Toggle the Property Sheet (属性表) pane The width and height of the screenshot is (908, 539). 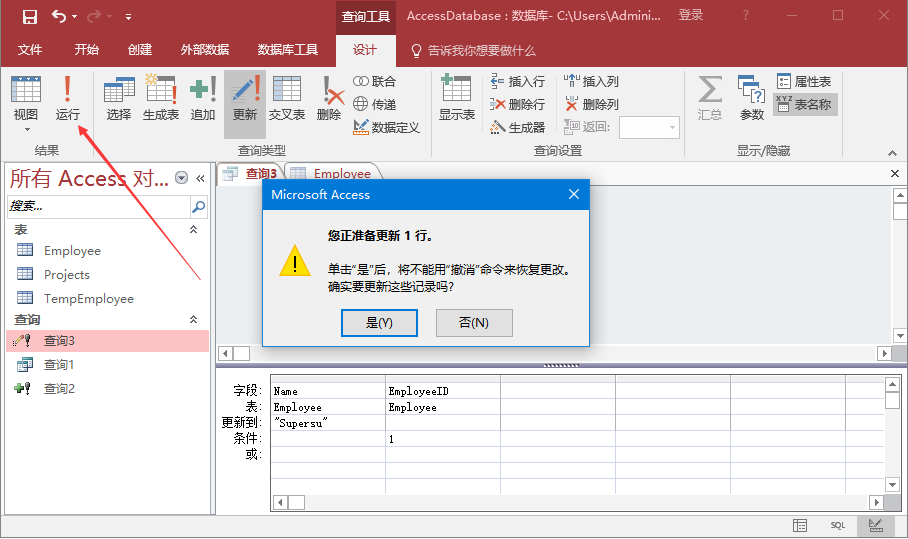coord(805,82)
